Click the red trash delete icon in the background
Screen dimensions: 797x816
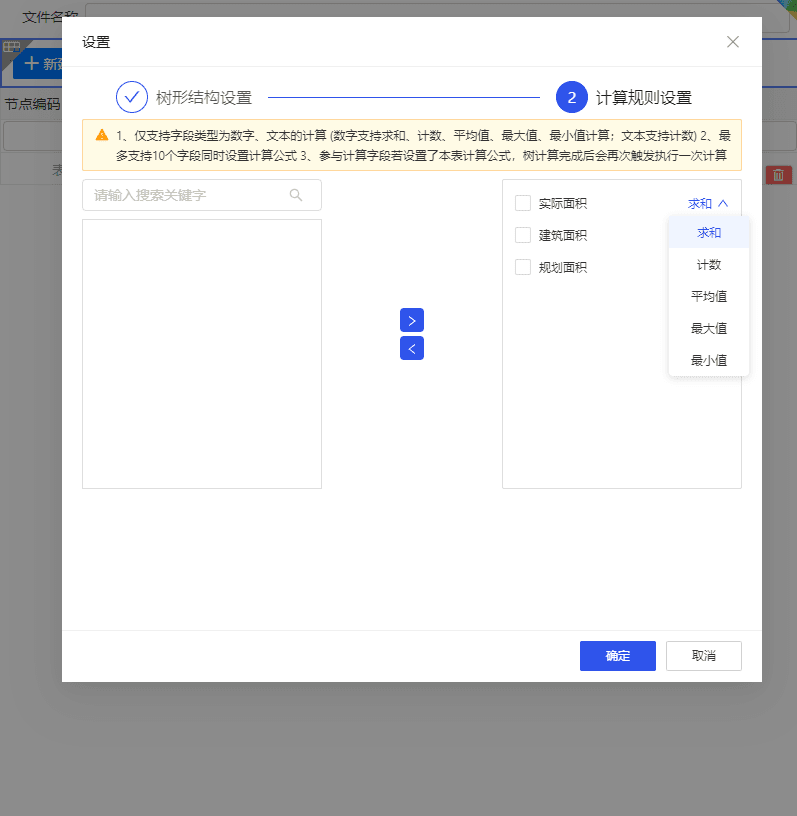(778, 175)
